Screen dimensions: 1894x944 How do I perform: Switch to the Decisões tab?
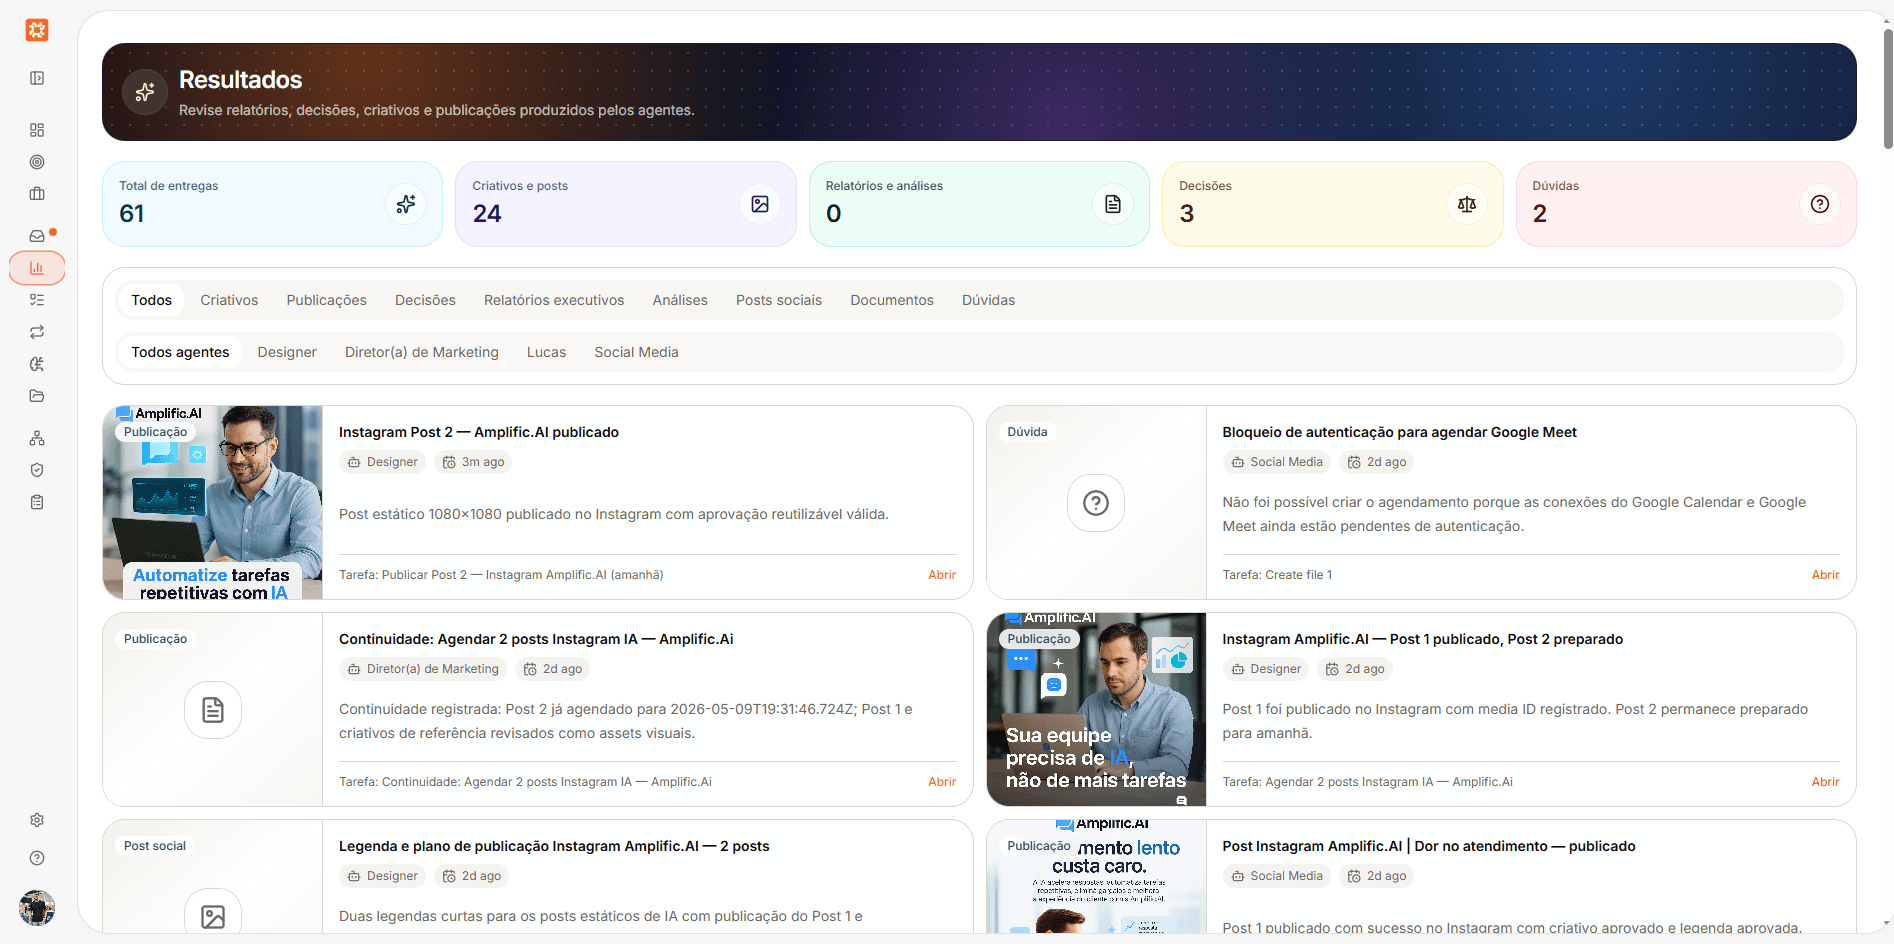tap(425, 300)
